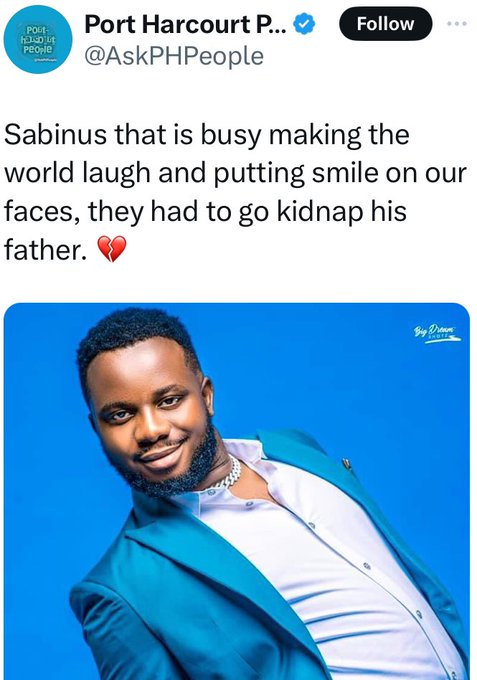
Task: Click the broken heart emoji
Action: pos(112,249)
